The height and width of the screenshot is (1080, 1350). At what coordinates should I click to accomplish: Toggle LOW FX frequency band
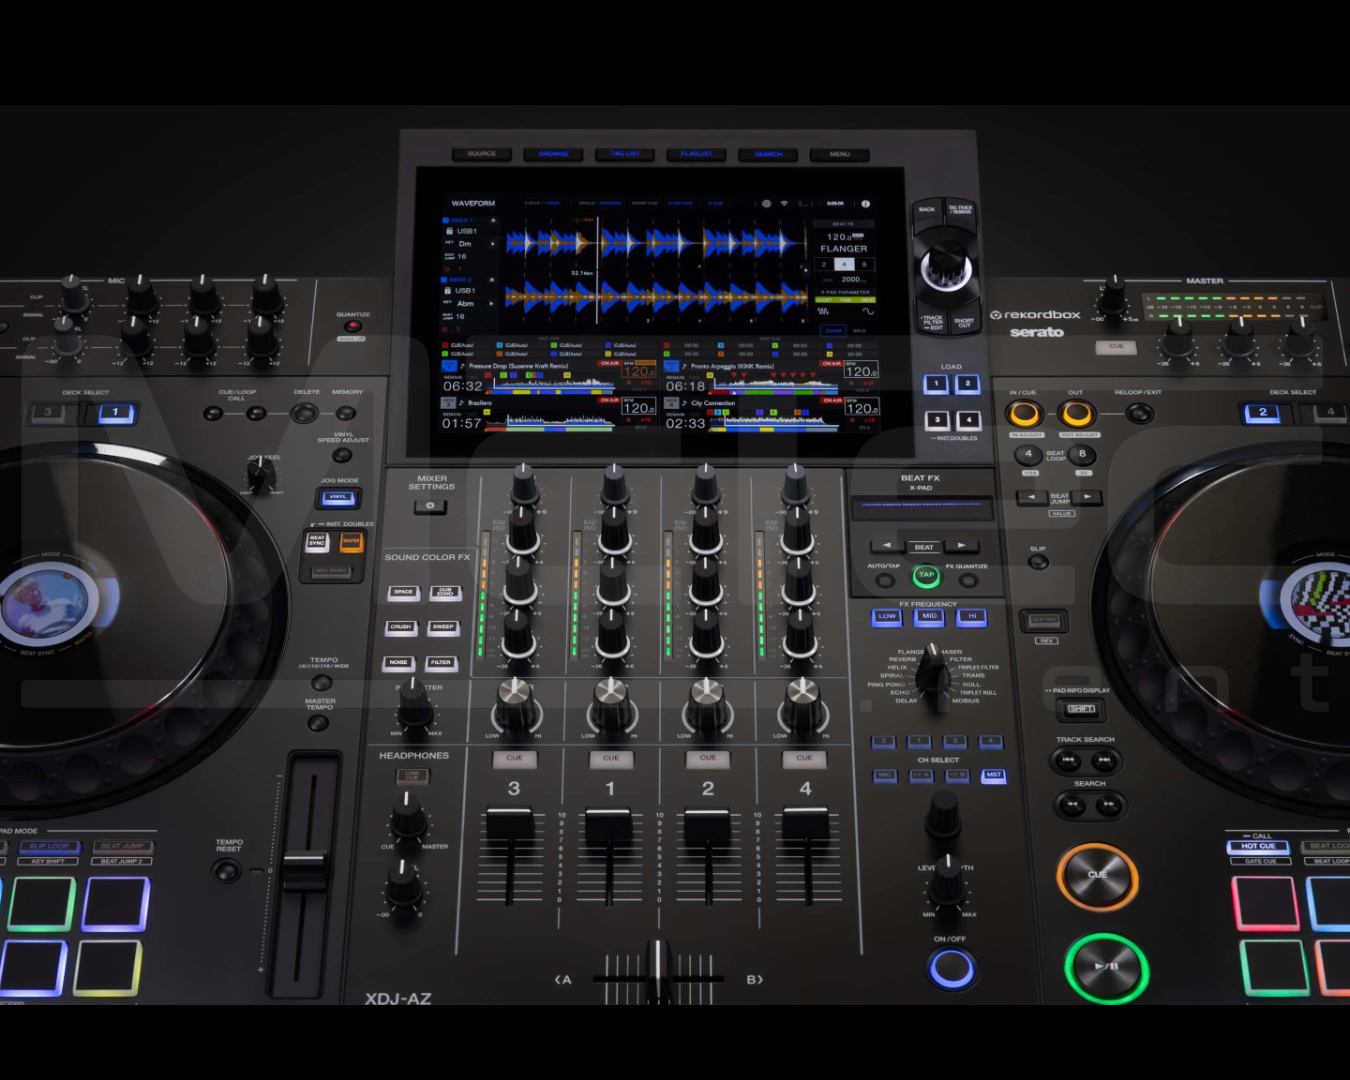(x=887, y=617)
